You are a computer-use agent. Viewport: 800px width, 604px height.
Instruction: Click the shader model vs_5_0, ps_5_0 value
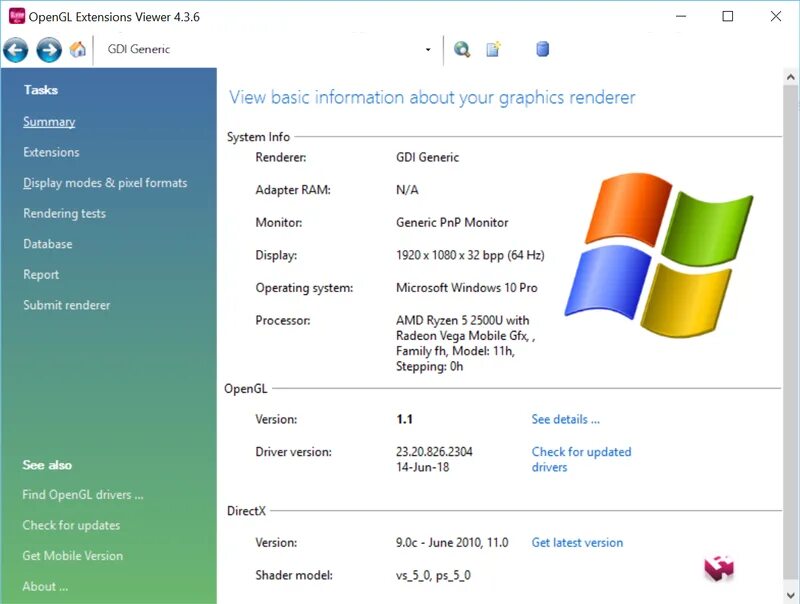pyautogui.click(x=433, y=575)
